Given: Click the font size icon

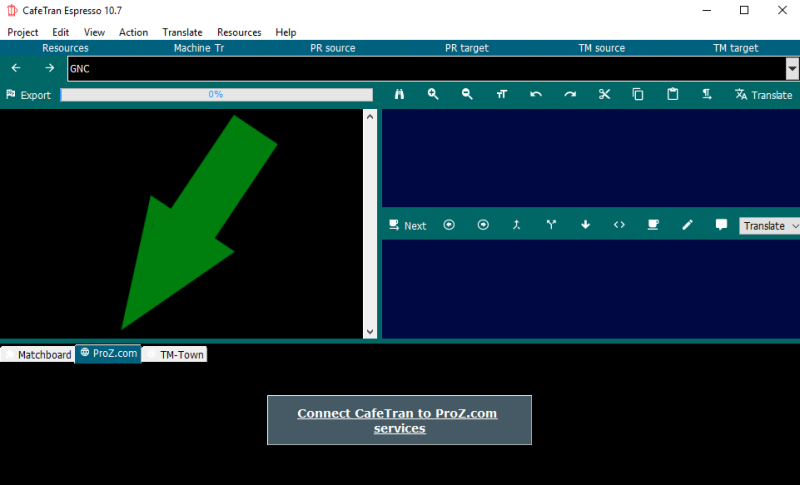Looking at the screenshot, I should pyautogui.click(x=502, y=94).
